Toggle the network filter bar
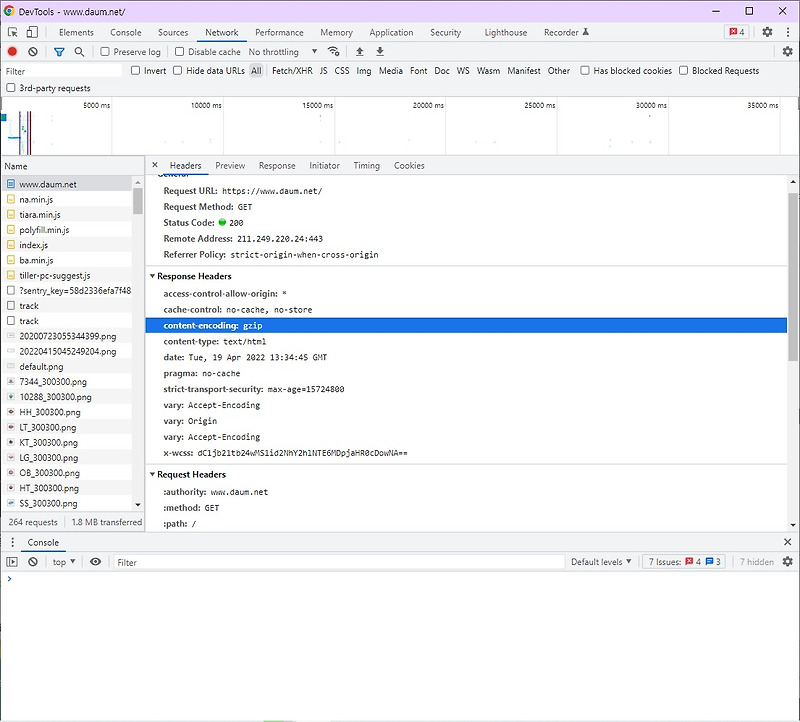This screenshot has width=800, height=722. pyautogui.click(x=58, y=51)
